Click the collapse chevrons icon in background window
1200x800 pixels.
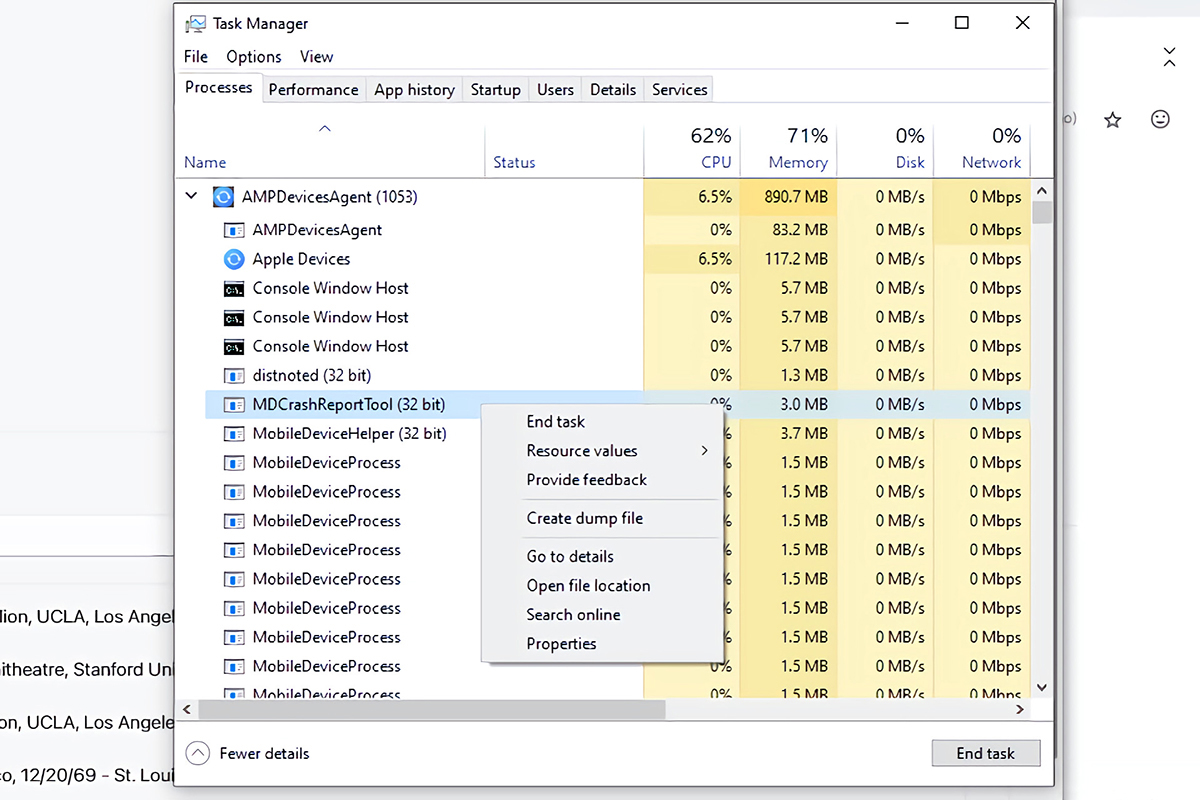pos(1169,57)
